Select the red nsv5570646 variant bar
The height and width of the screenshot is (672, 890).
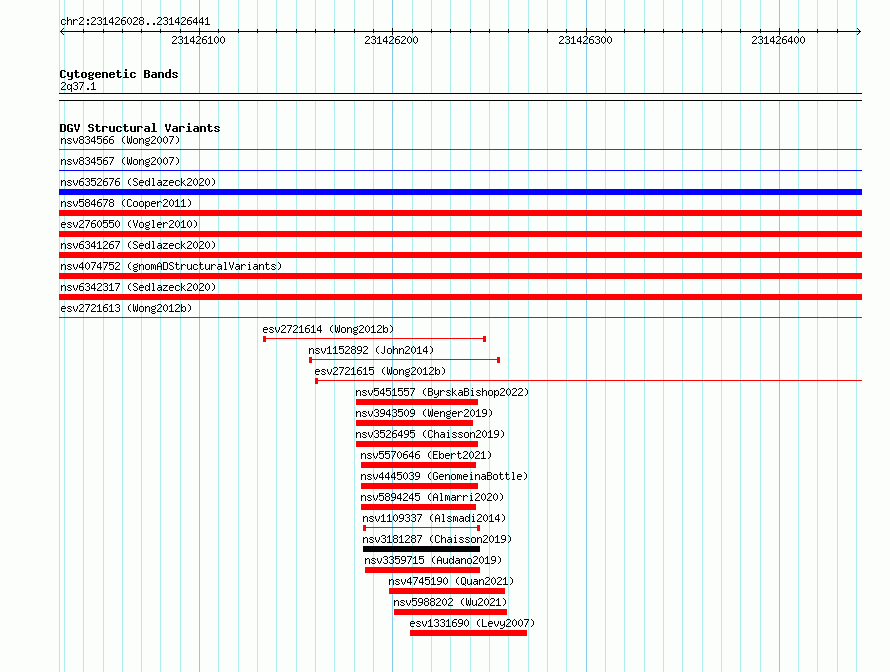pos(418,465)
